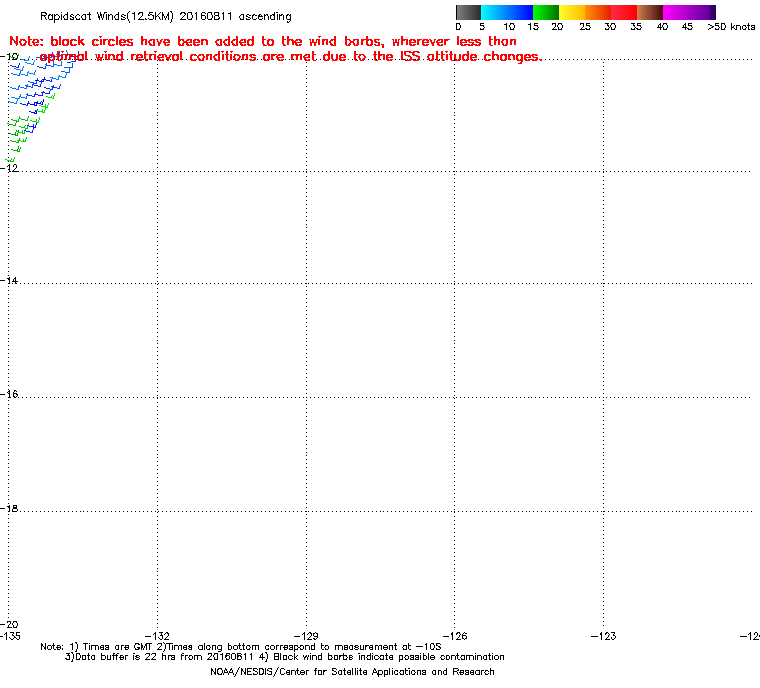Click the red 'optimal wind retrieval conditions' line

click(291, 57)
